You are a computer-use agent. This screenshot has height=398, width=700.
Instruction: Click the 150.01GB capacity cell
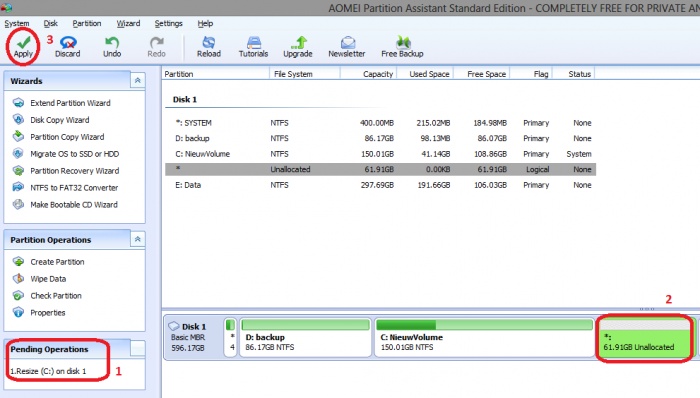[x=377, y=154]
